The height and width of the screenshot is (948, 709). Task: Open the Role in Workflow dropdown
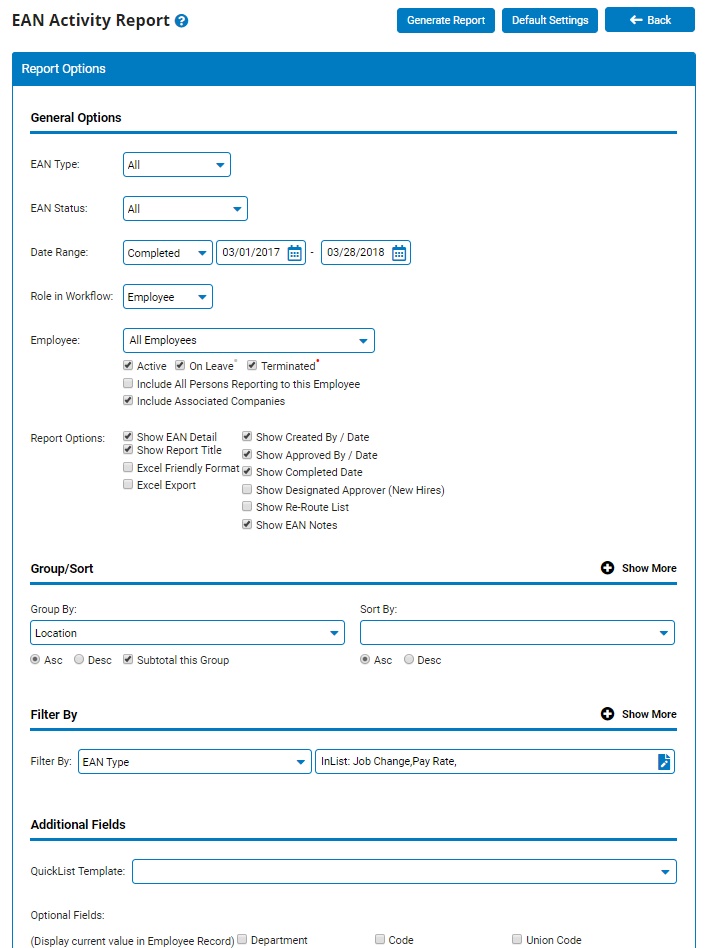[167, 297]
